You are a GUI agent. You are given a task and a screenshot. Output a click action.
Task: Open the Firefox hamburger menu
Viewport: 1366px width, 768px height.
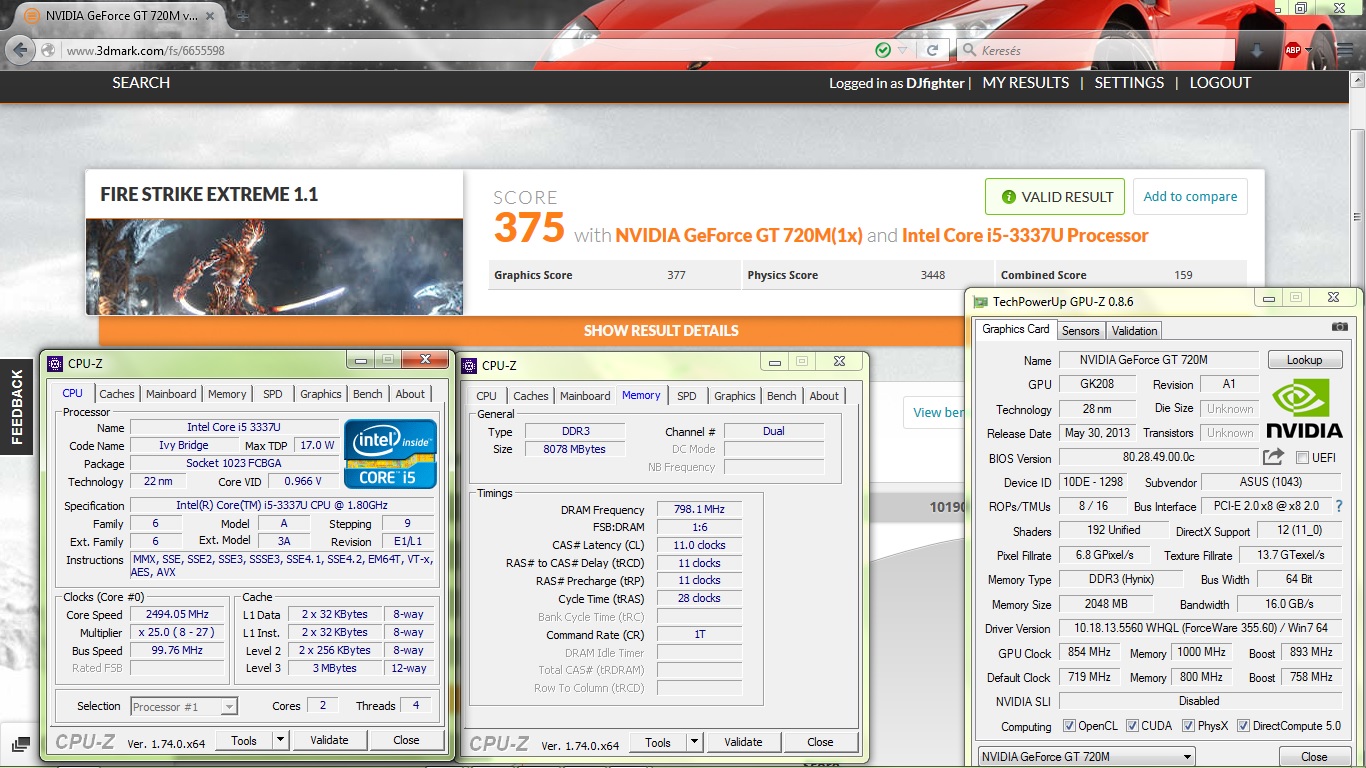click(1343, 50)
